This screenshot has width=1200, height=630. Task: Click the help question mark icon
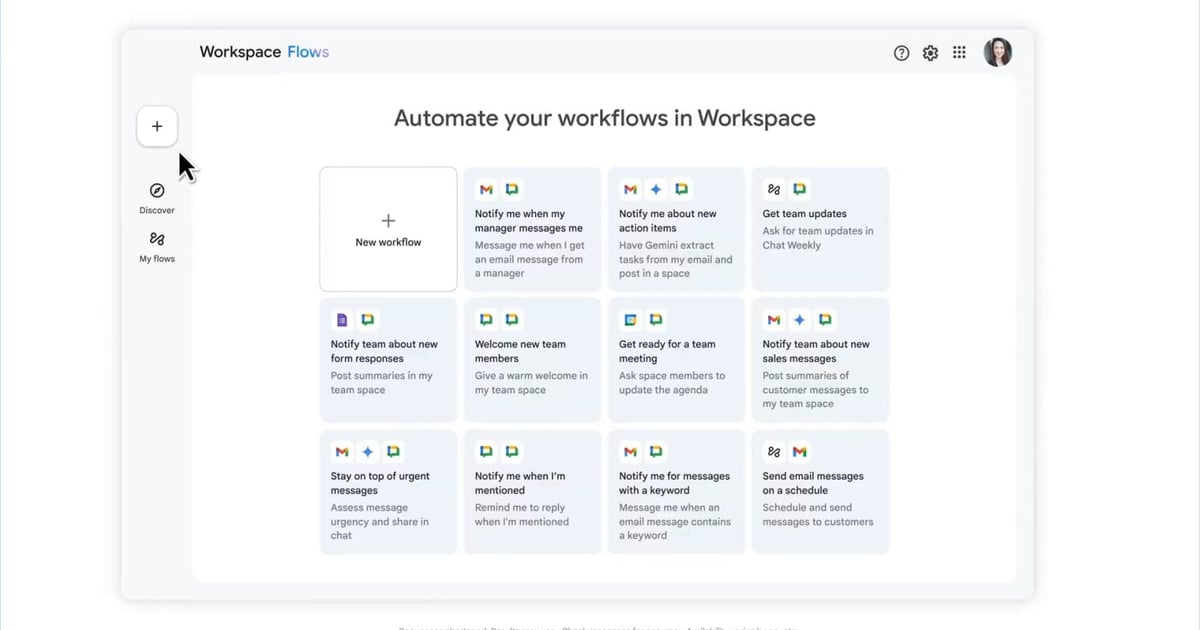tap(901, 52)
